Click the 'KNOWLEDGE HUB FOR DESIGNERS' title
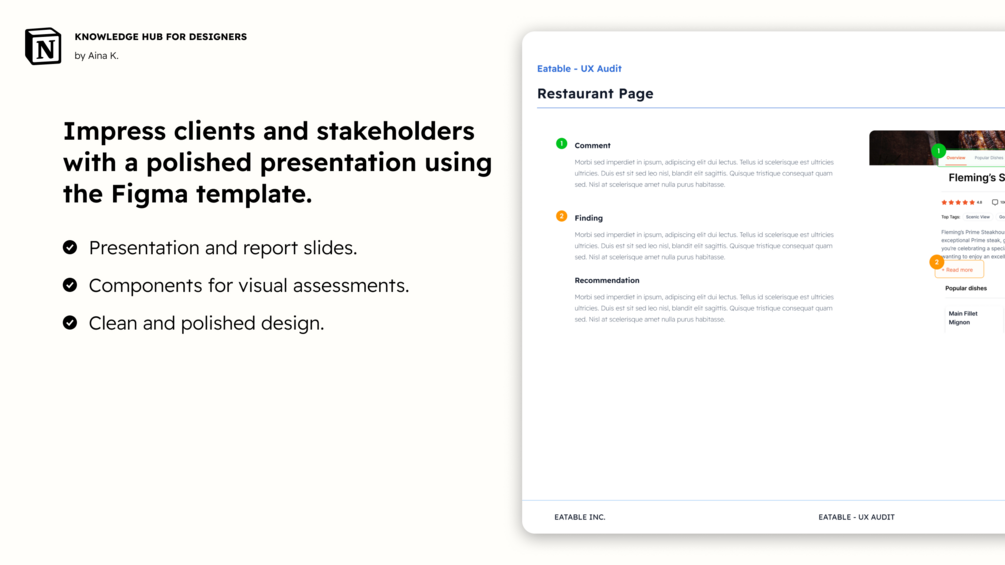Viewport: 1005px width, 565px height. pyautogui.click(x=161, y=37)
